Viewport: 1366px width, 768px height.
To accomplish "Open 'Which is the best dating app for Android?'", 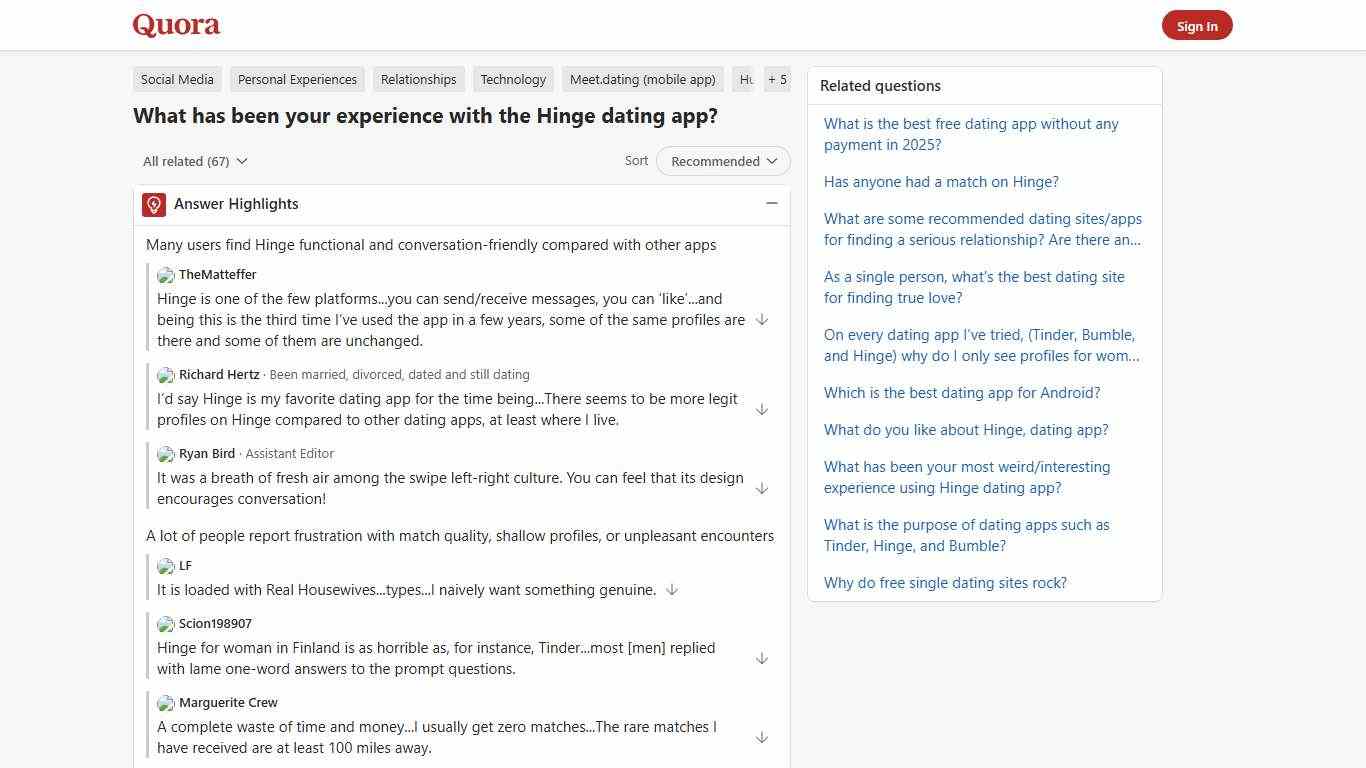I will tap(961, 392).
